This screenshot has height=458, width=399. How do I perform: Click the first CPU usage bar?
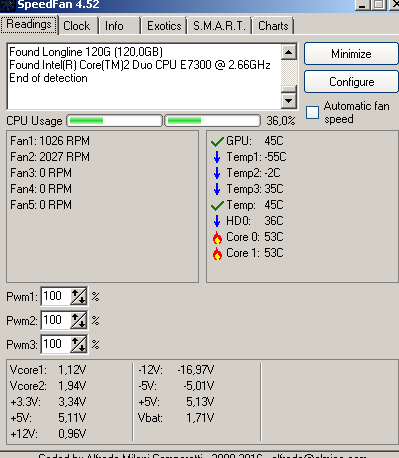[115, 121]
